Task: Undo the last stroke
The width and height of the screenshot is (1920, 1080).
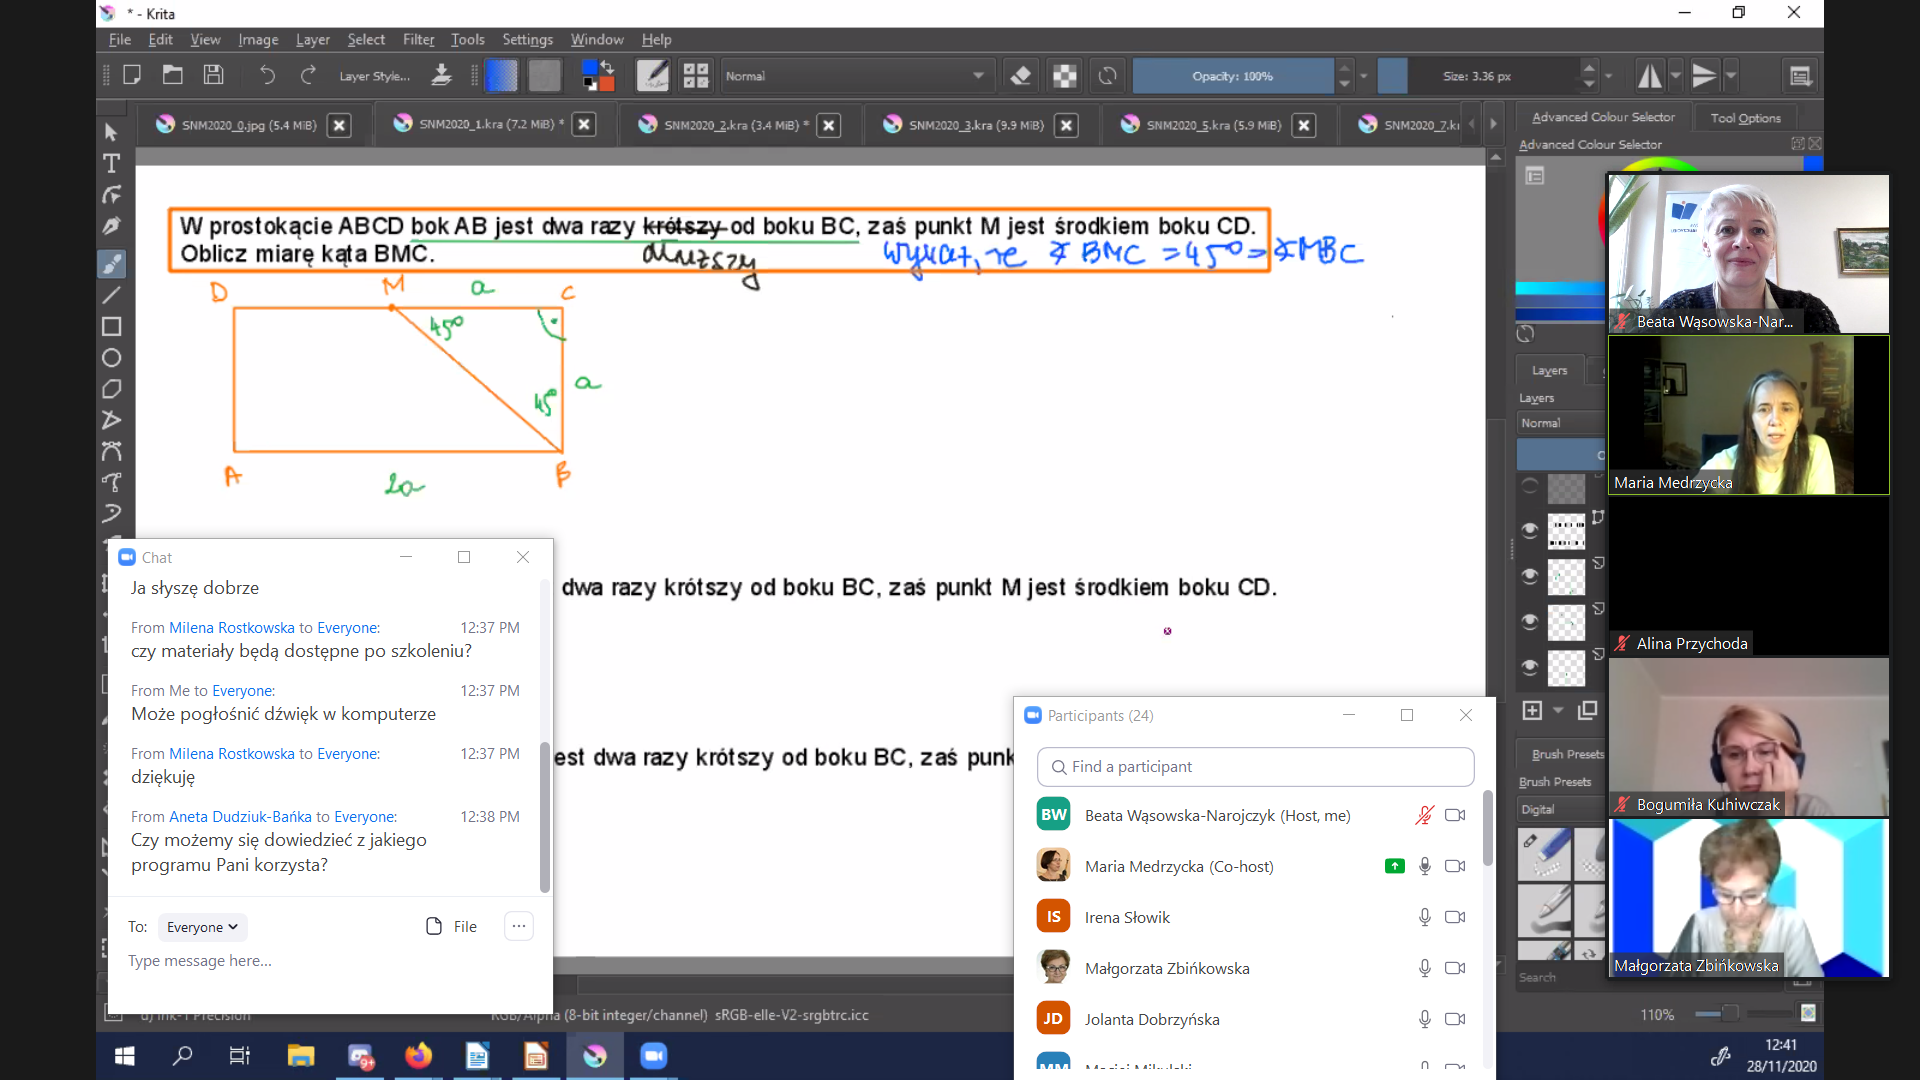Action: coord(267,75)
